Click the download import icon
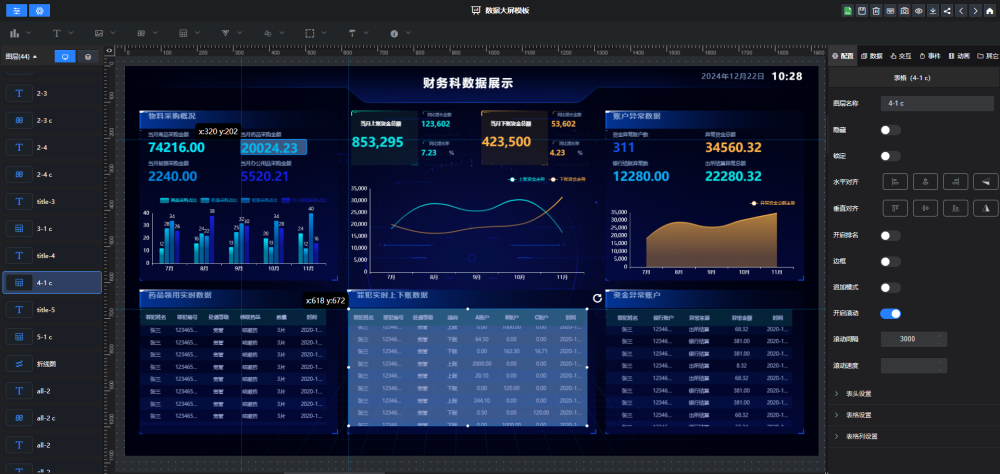Screen dimensions: 1000x474 (x=933, y=11)
